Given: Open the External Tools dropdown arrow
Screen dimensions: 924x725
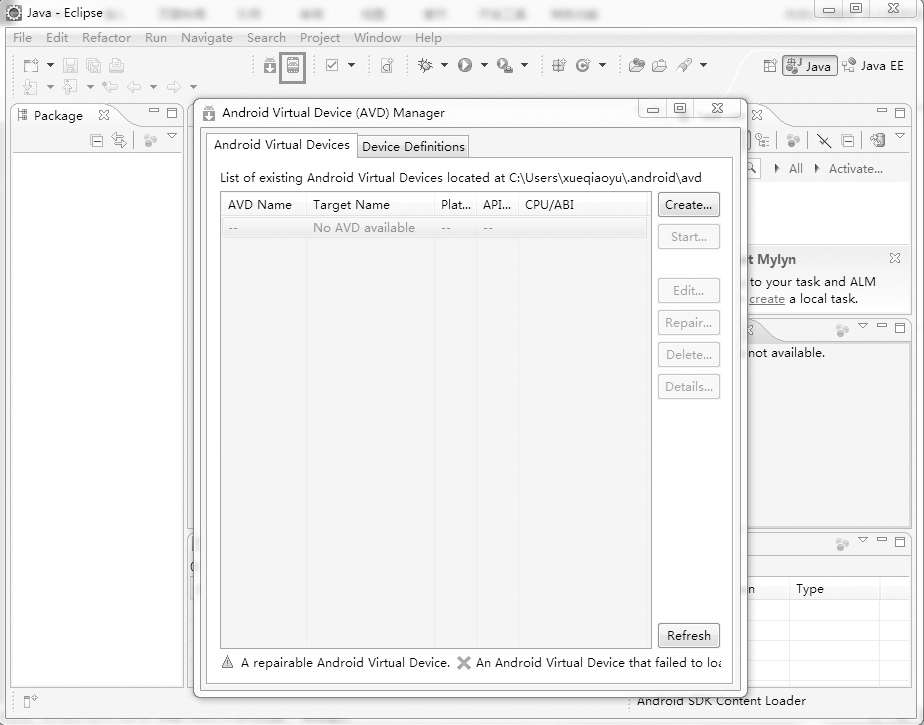Looking at the screenshot, I should click(524, 65).
